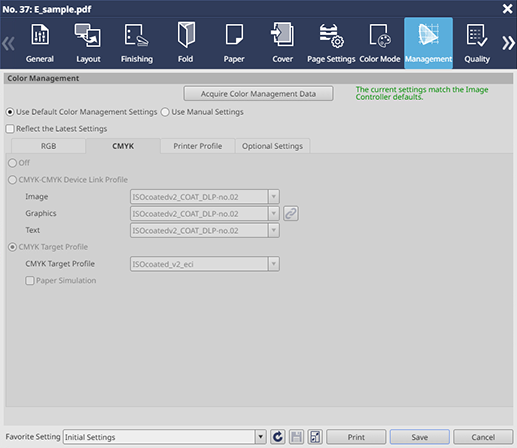The width and height of the screenshot is (517, 448).
Task: Select the Color Mode icon
Action: [x=380, y=43]
